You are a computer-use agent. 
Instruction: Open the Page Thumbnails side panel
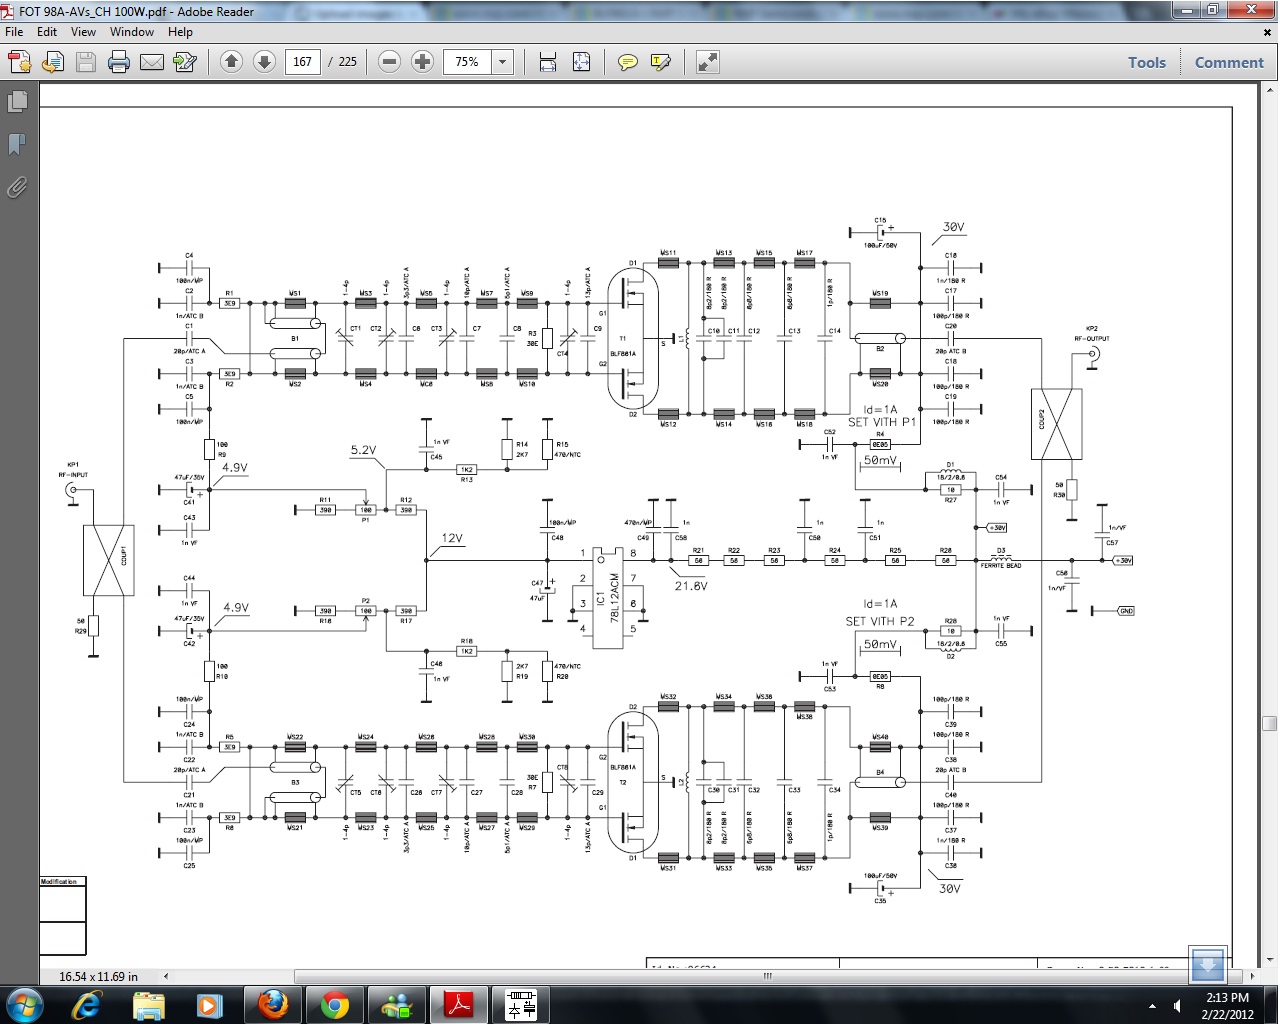(x=17, y=102)
